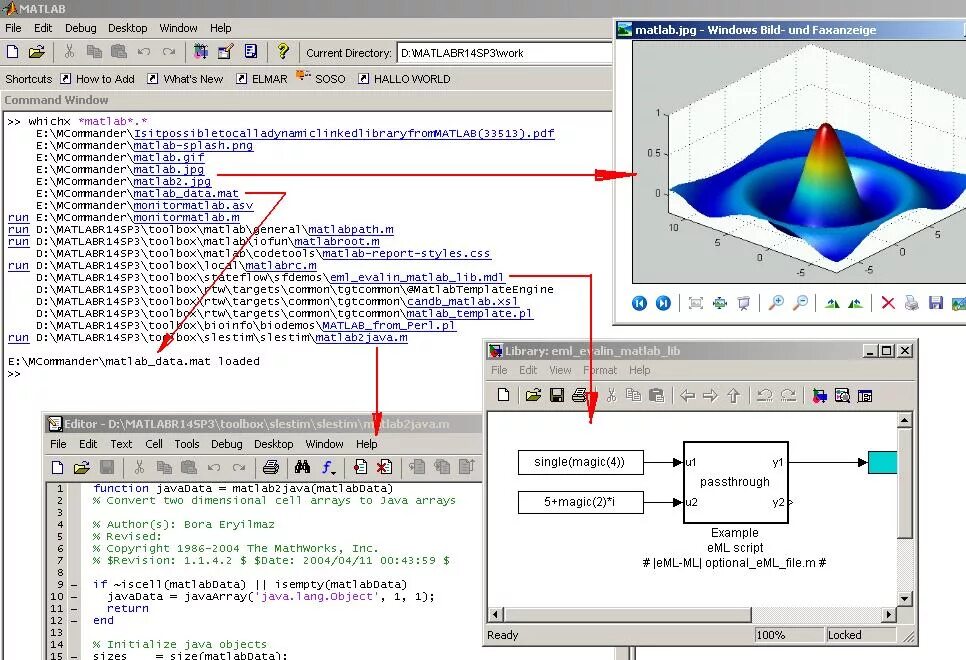Viewport: 966px width, 660px height.
Task: Rotate image clockwise in picture viewer
Action: click(832, 303)
